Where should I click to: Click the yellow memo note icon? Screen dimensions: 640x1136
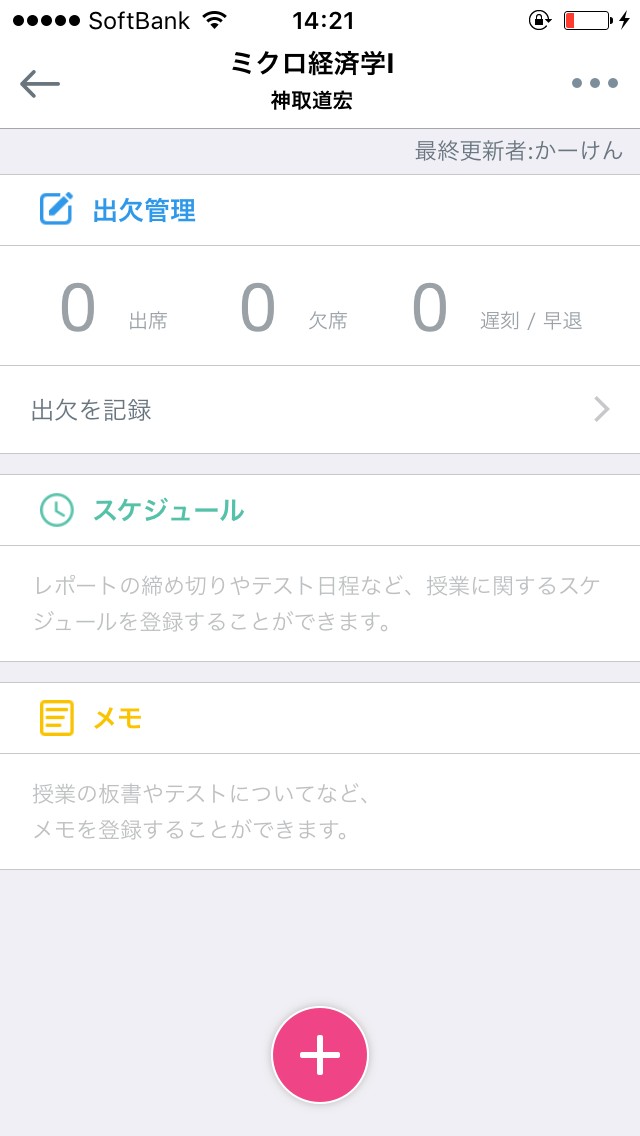click(x=56, y=717)
